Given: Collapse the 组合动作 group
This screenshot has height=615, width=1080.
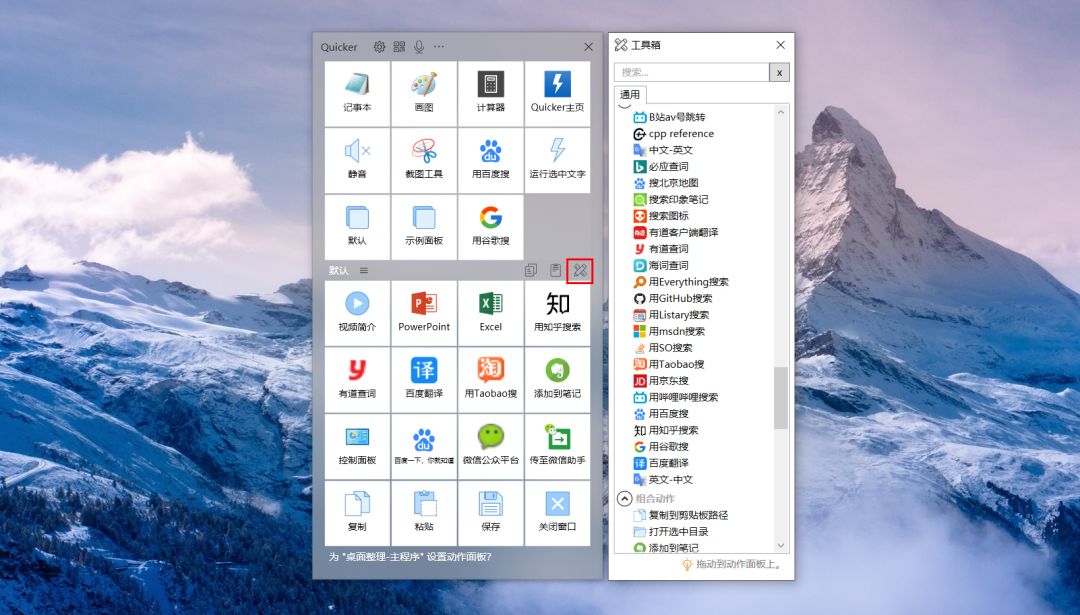Looking at the screenshot, I should 624,499.
